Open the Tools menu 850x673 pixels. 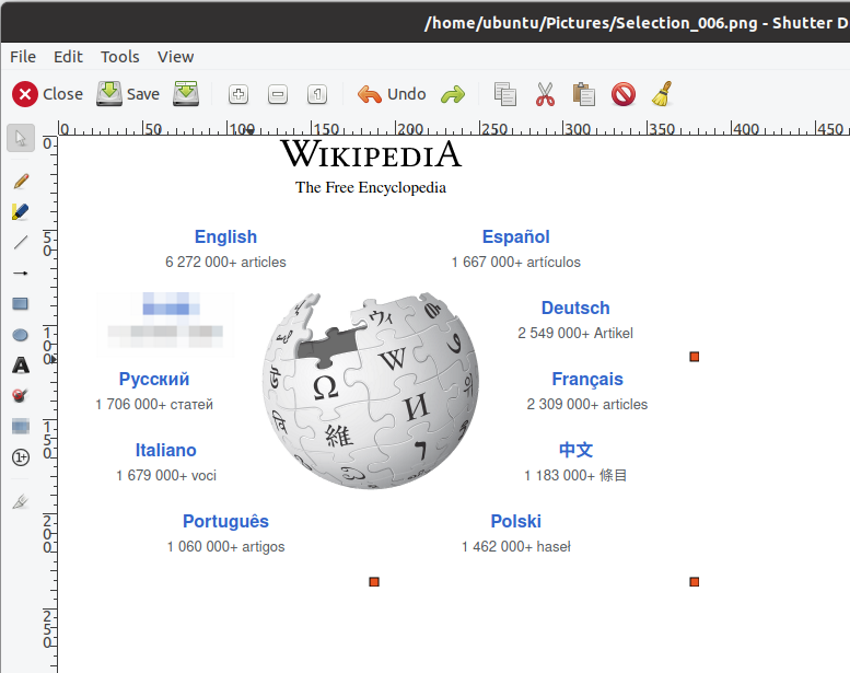click(120, 57)
